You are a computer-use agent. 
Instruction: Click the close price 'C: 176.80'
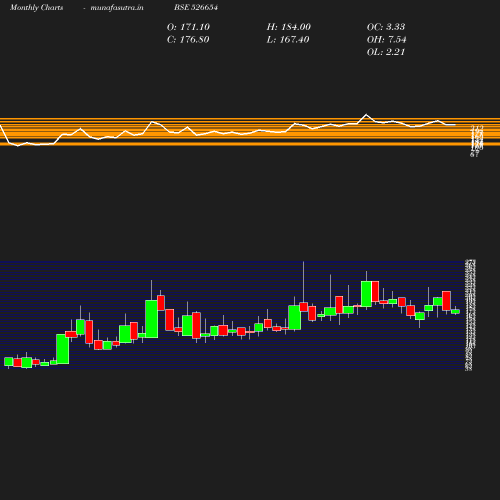click(x=188, y=40)
